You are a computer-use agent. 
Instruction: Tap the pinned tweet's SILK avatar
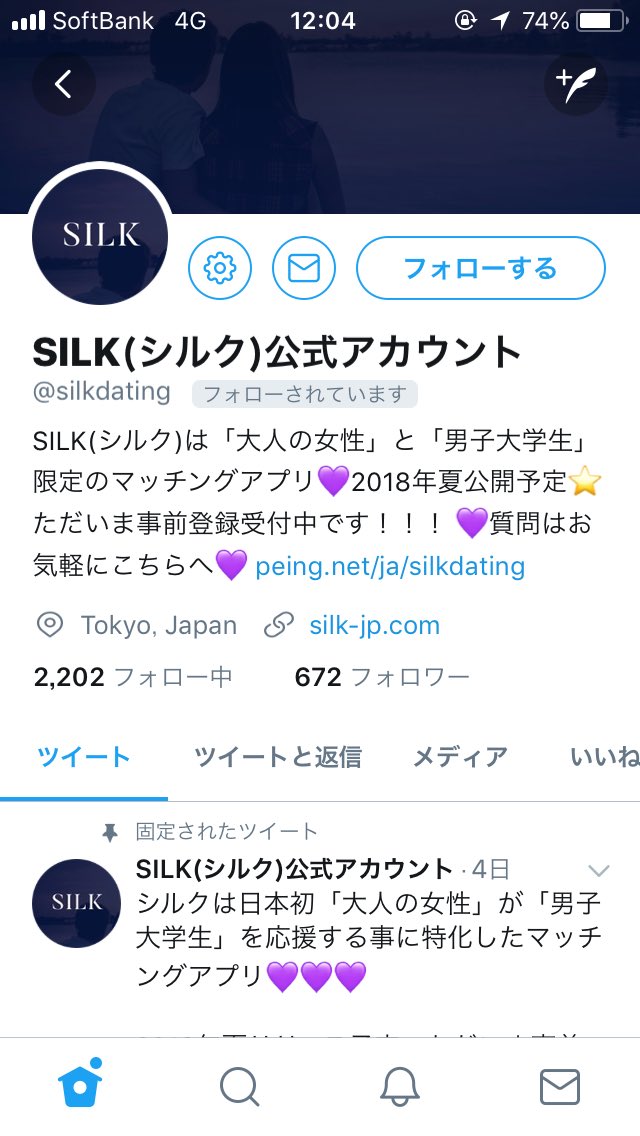coord(77,903)
